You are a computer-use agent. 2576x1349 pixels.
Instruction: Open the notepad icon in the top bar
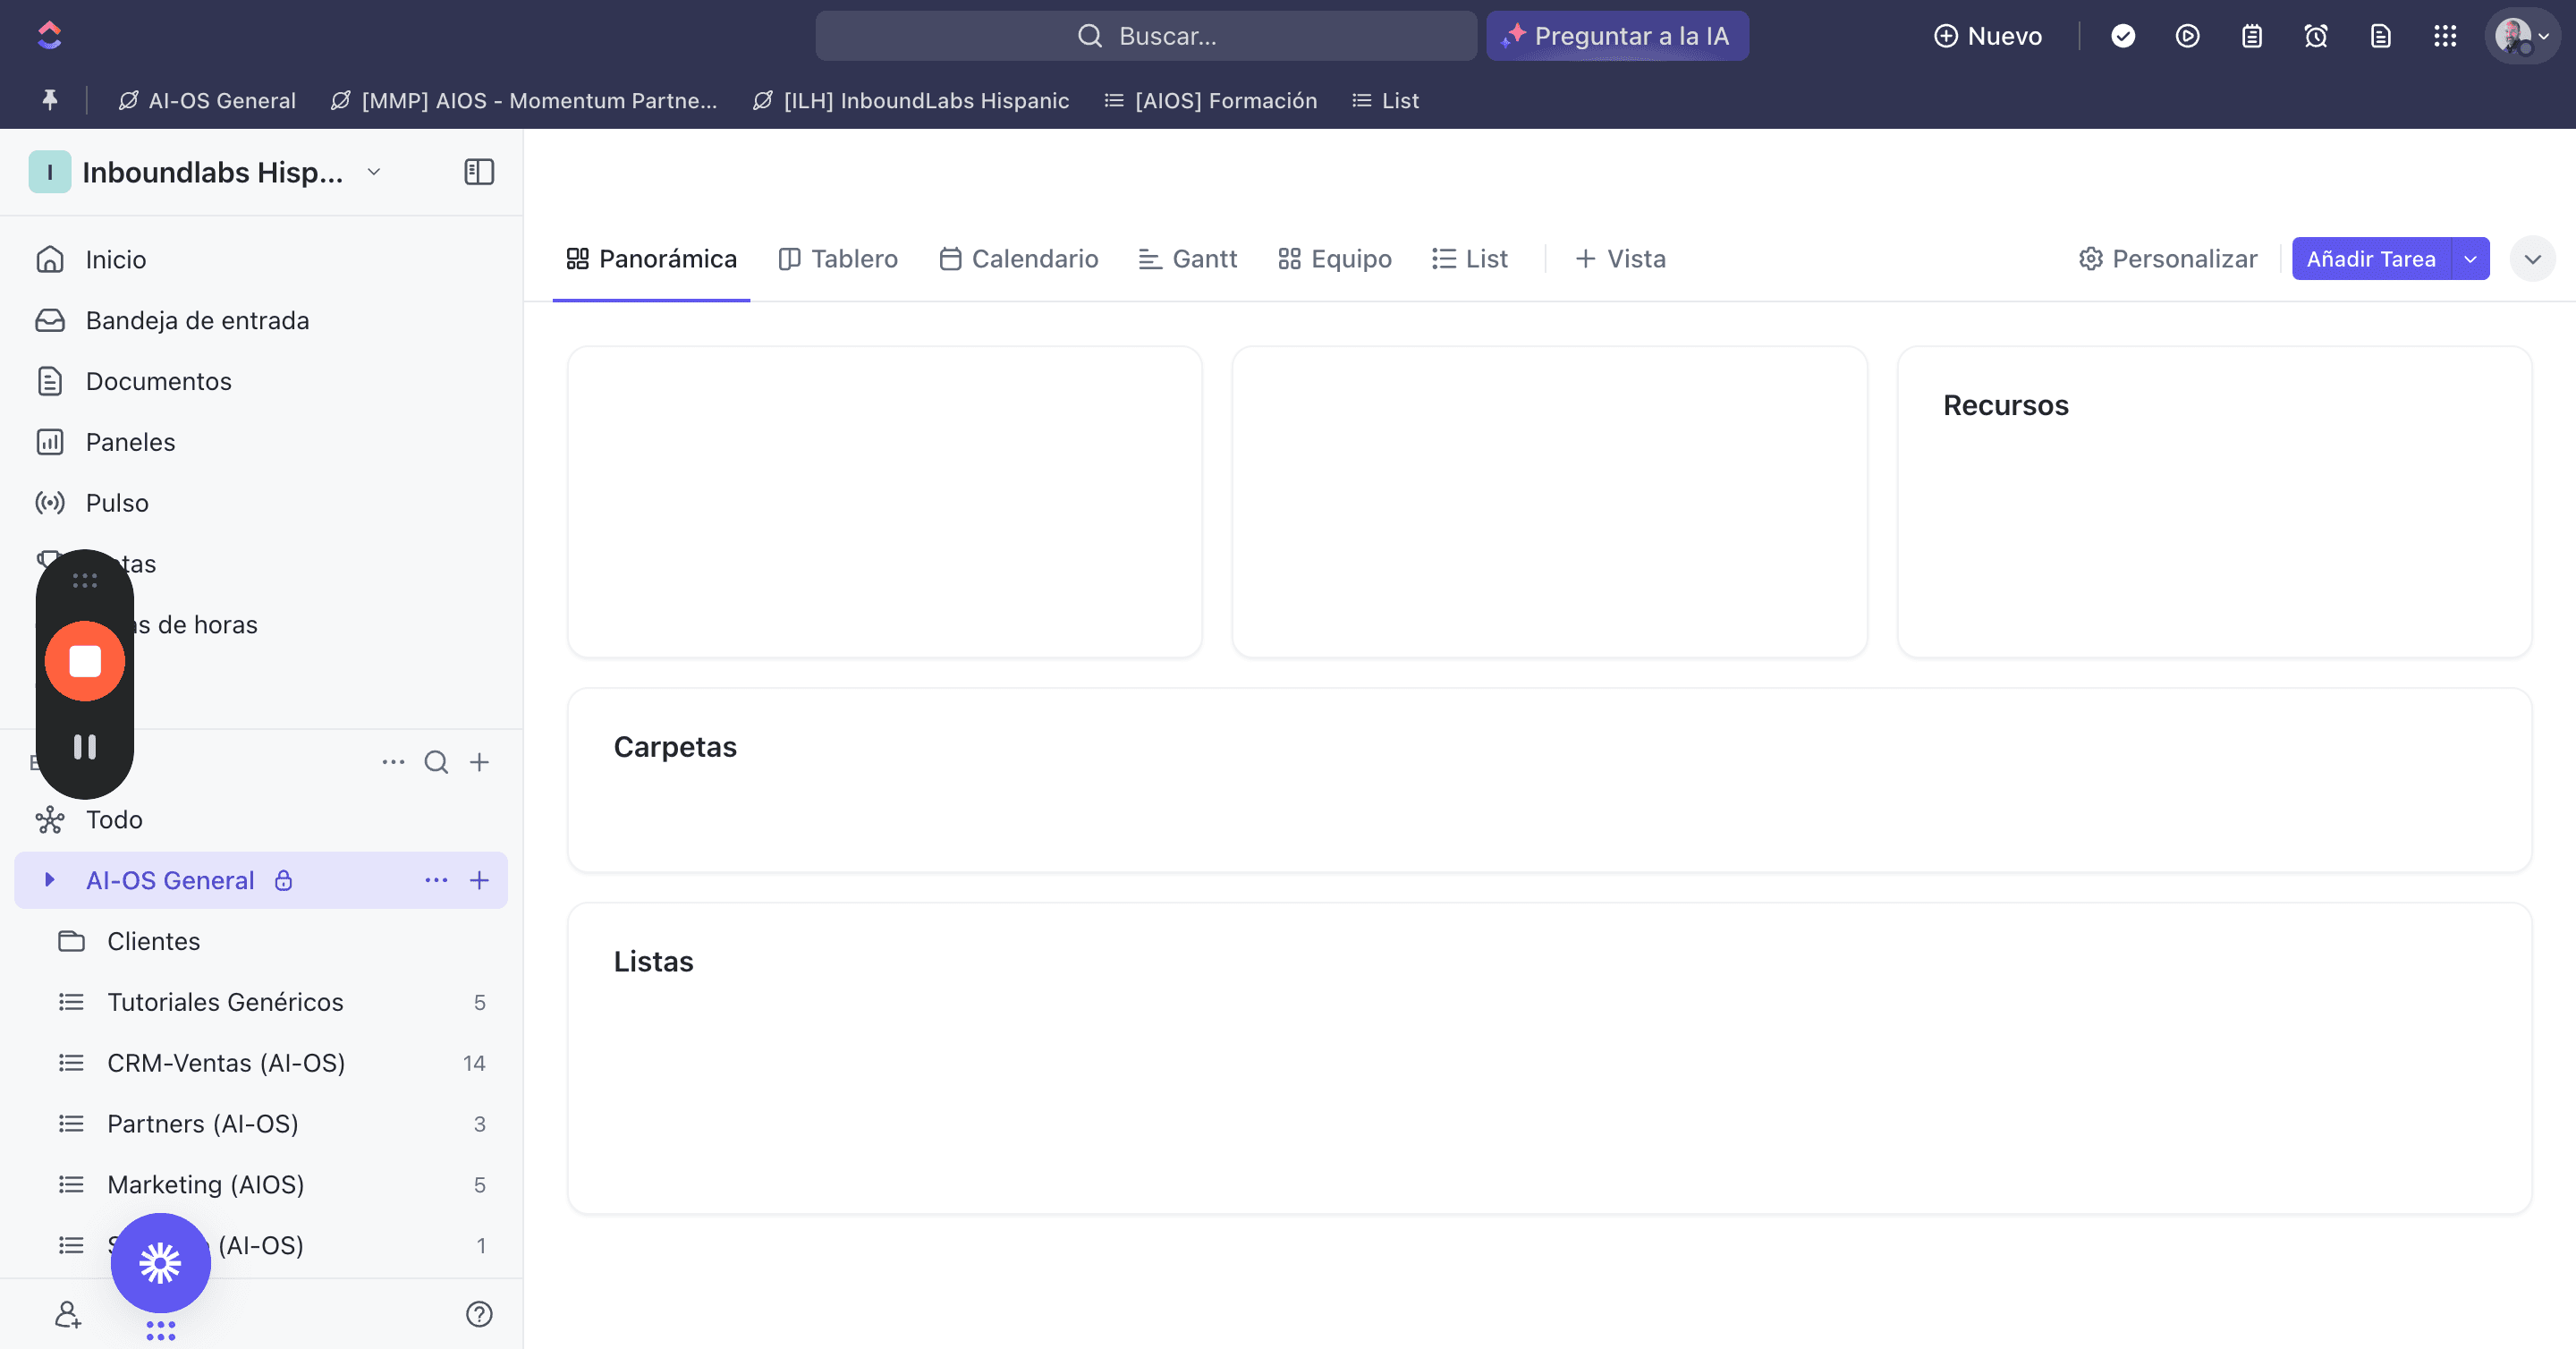point(2252,36)
